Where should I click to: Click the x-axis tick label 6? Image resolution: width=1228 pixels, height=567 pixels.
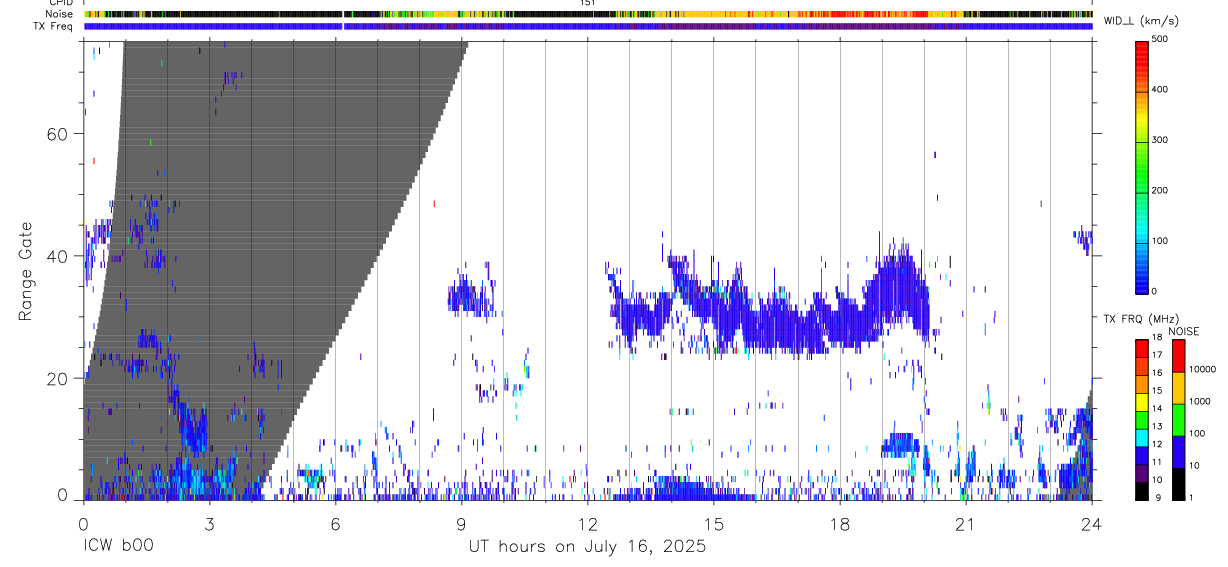tap(335, 523)
